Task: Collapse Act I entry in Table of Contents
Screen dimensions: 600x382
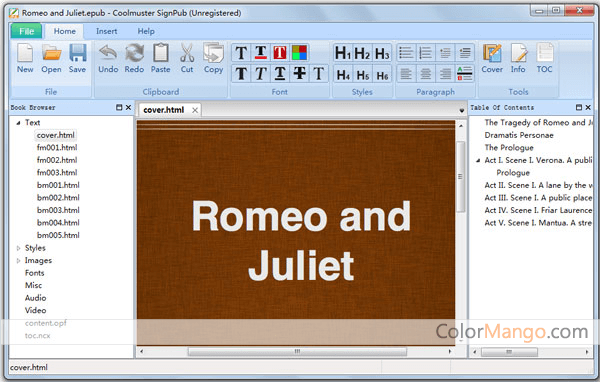Action: click(478, 161)
